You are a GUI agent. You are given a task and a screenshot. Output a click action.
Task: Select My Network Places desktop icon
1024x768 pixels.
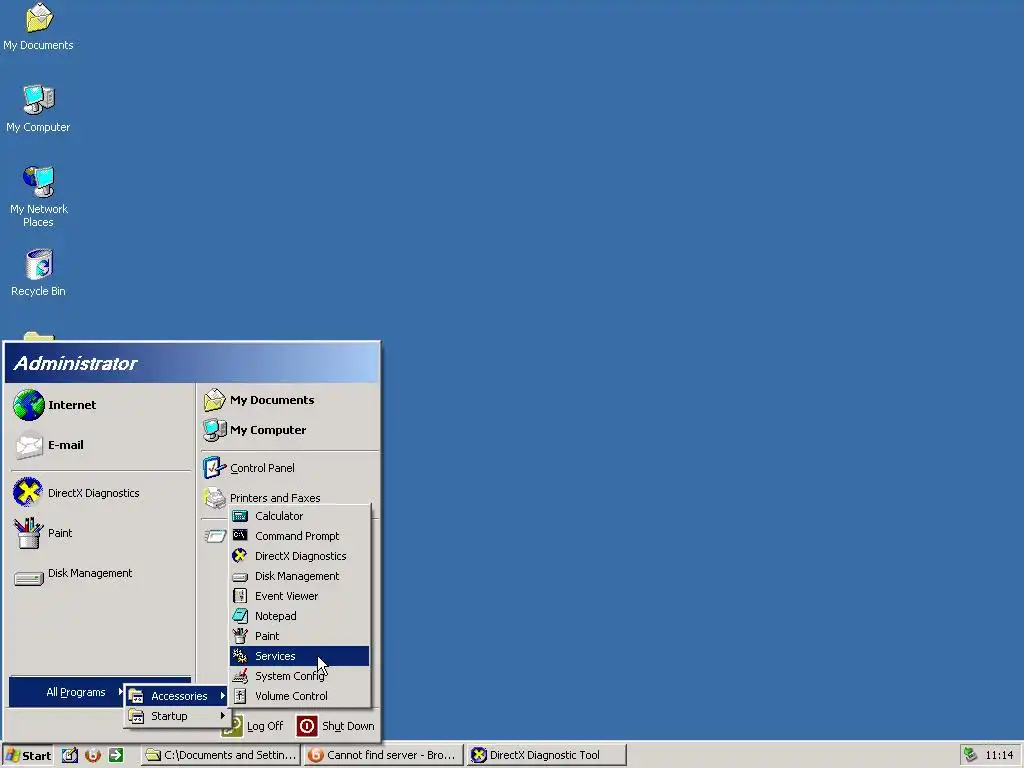point(39,196)
